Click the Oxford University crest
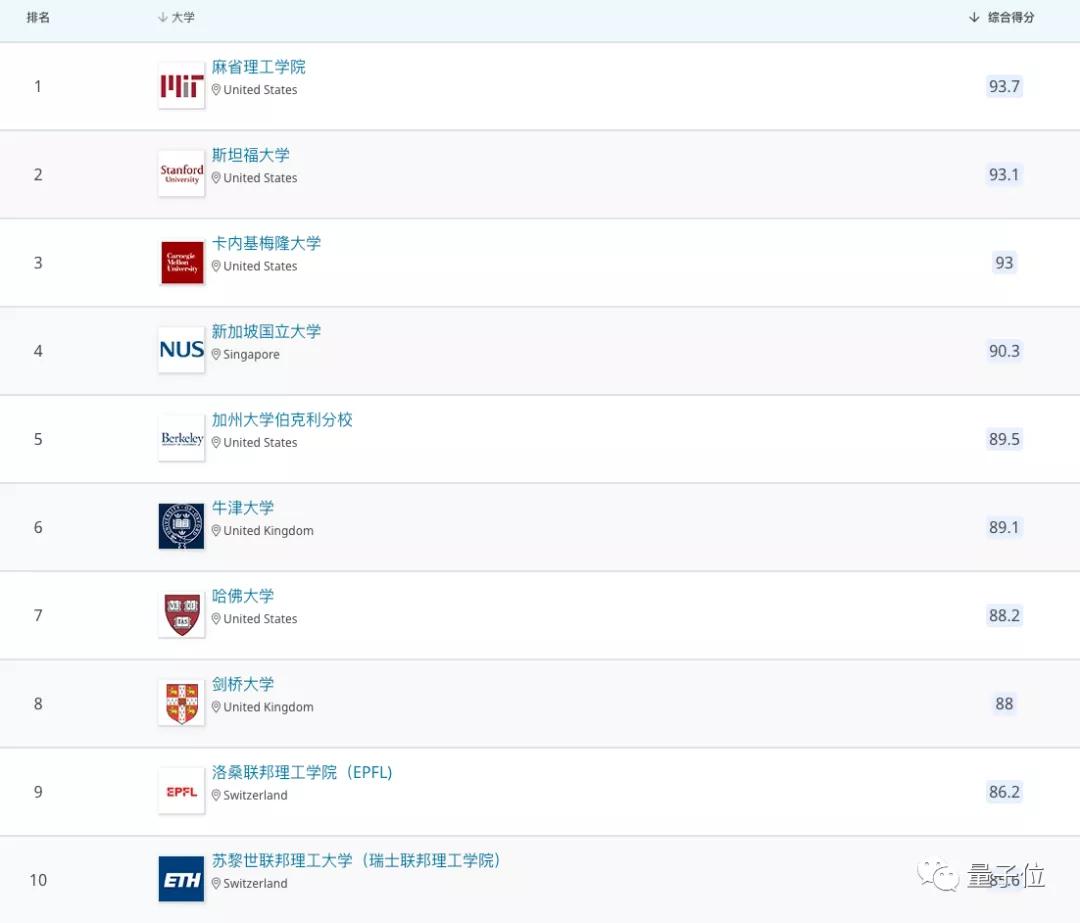 (x=181, y=526)
